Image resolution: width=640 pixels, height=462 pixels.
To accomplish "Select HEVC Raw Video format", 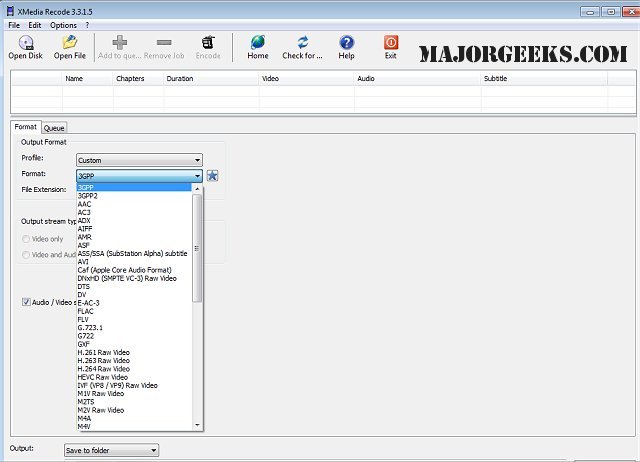I will point(134,377).
